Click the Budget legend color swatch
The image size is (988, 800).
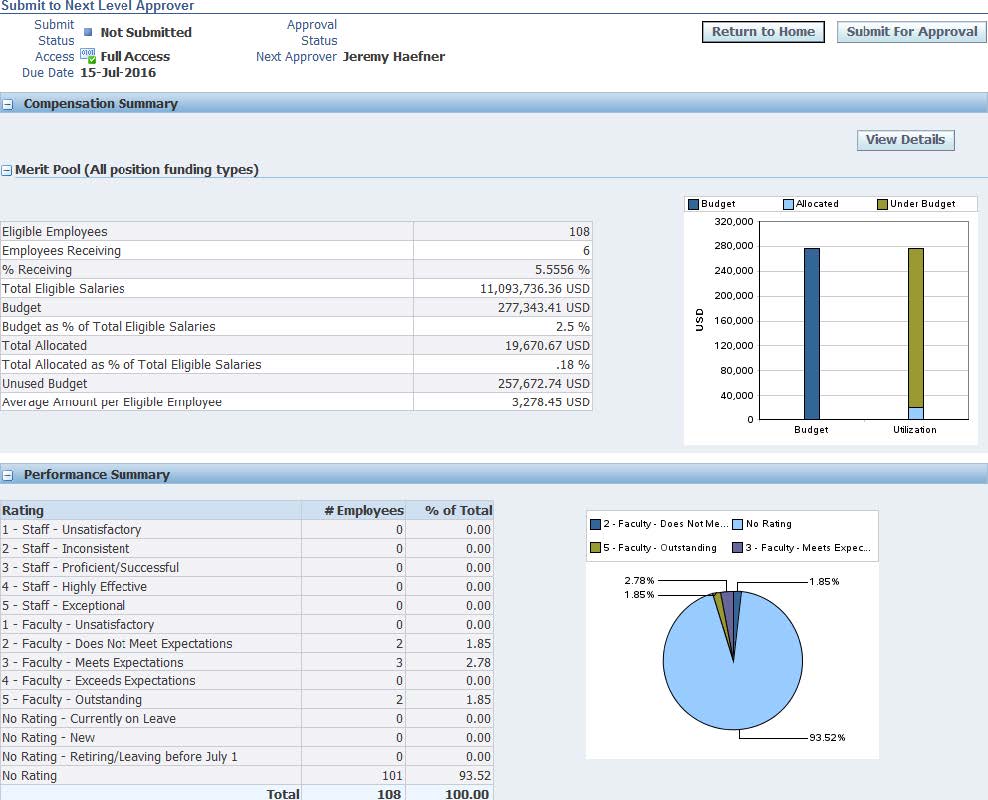(694, 204)
